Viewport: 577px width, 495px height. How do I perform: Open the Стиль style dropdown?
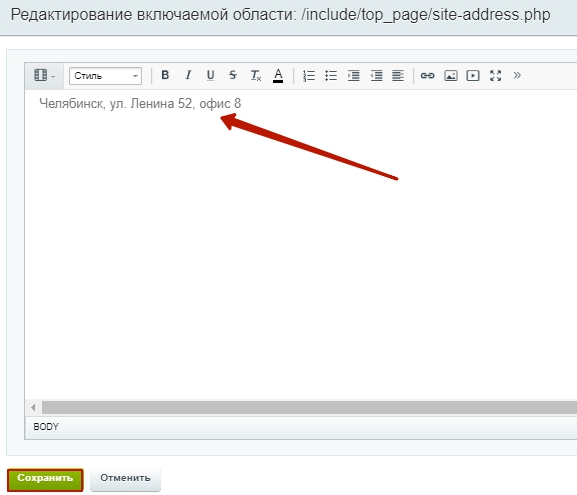pos(106,76)
